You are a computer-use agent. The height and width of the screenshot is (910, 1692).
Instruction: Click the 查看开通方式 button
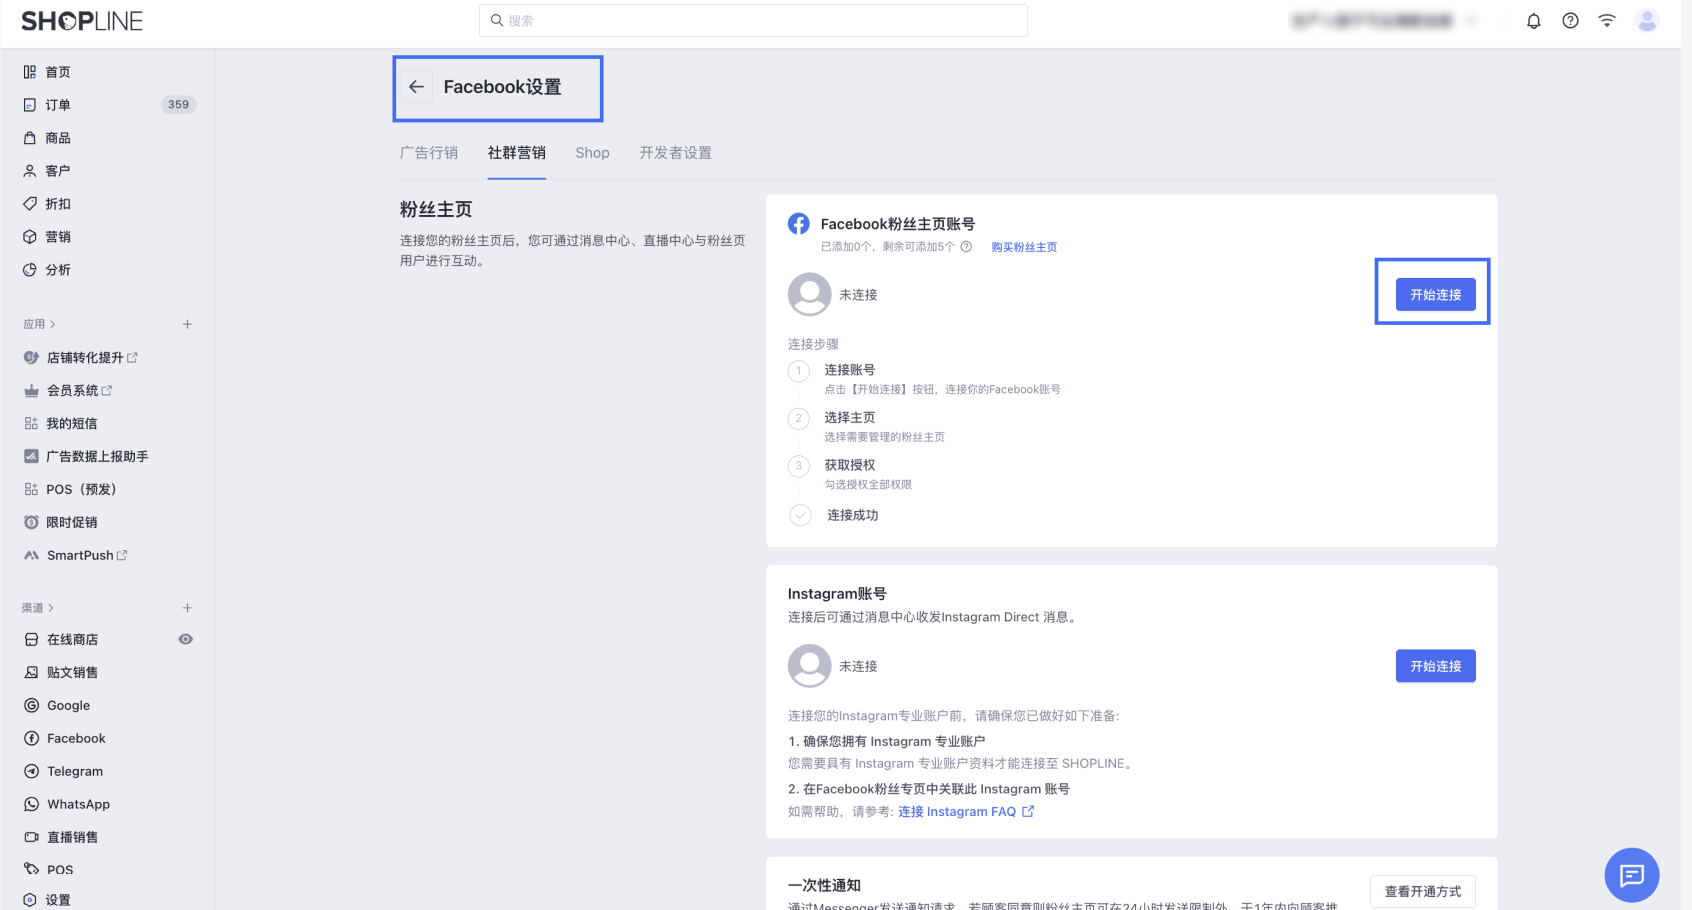[1423, 891]
